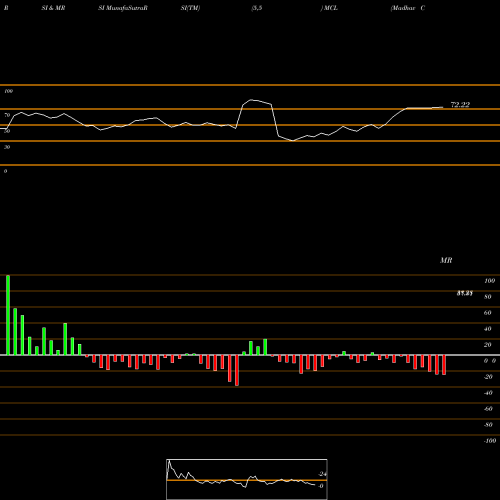
Task: Click the MR panel title label
Action: (446, 260)
